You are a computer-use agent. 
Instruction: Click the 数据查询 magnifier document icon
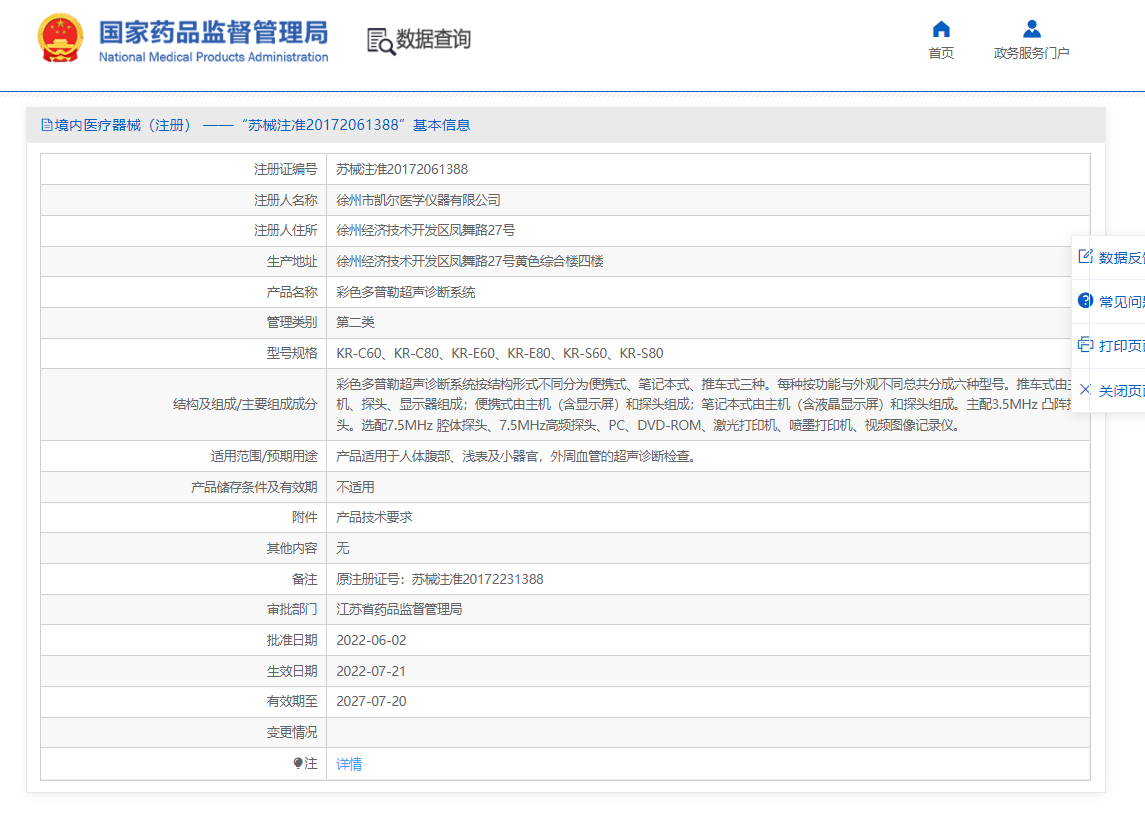(380, 41)
